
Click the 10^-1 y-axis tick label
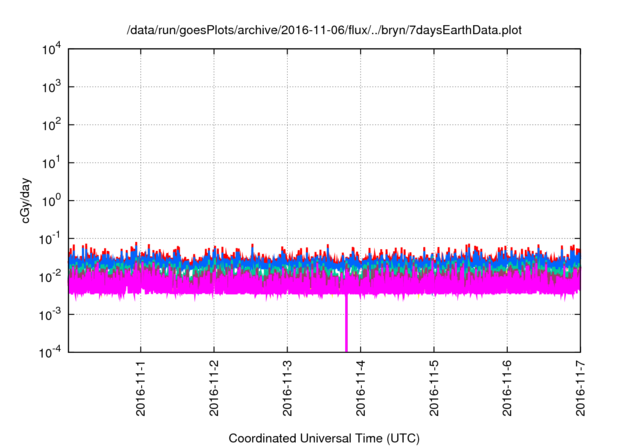[x=50, y=238]
